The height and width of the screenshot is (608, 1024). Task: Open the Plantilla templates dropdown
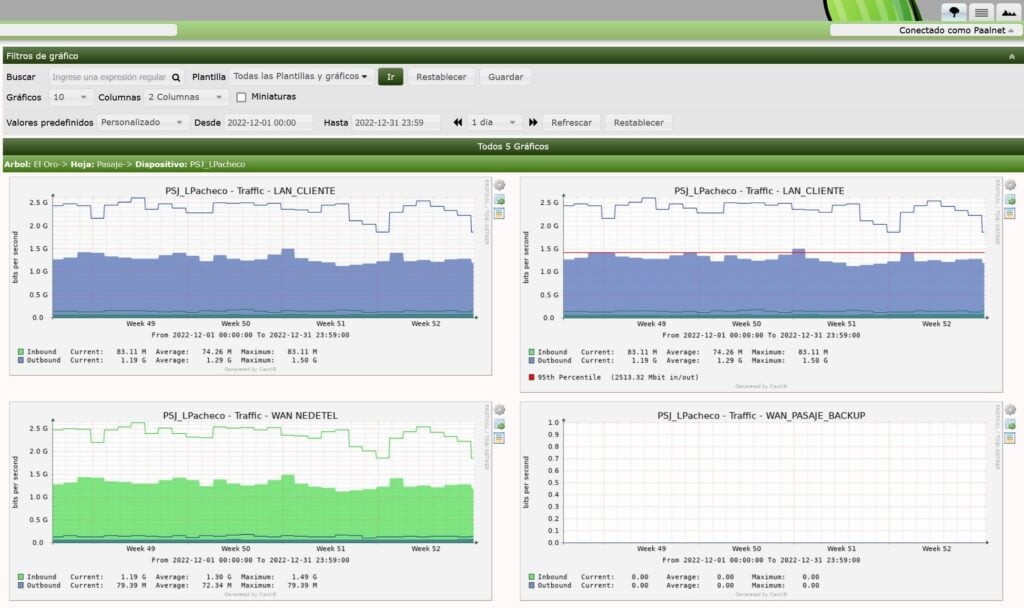pos(300,77)
